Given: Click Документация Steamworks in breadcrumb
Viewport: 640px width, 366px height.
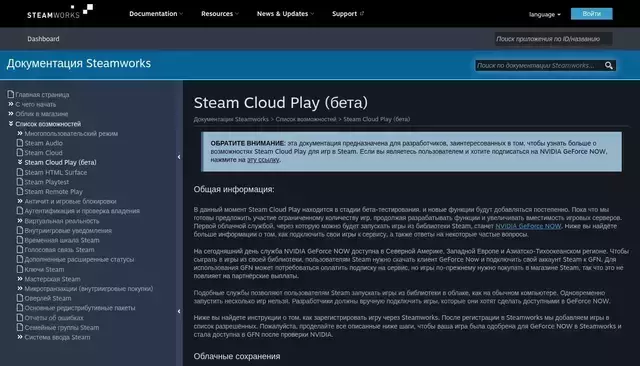Looking at the screenshot, I should (231, 119).
